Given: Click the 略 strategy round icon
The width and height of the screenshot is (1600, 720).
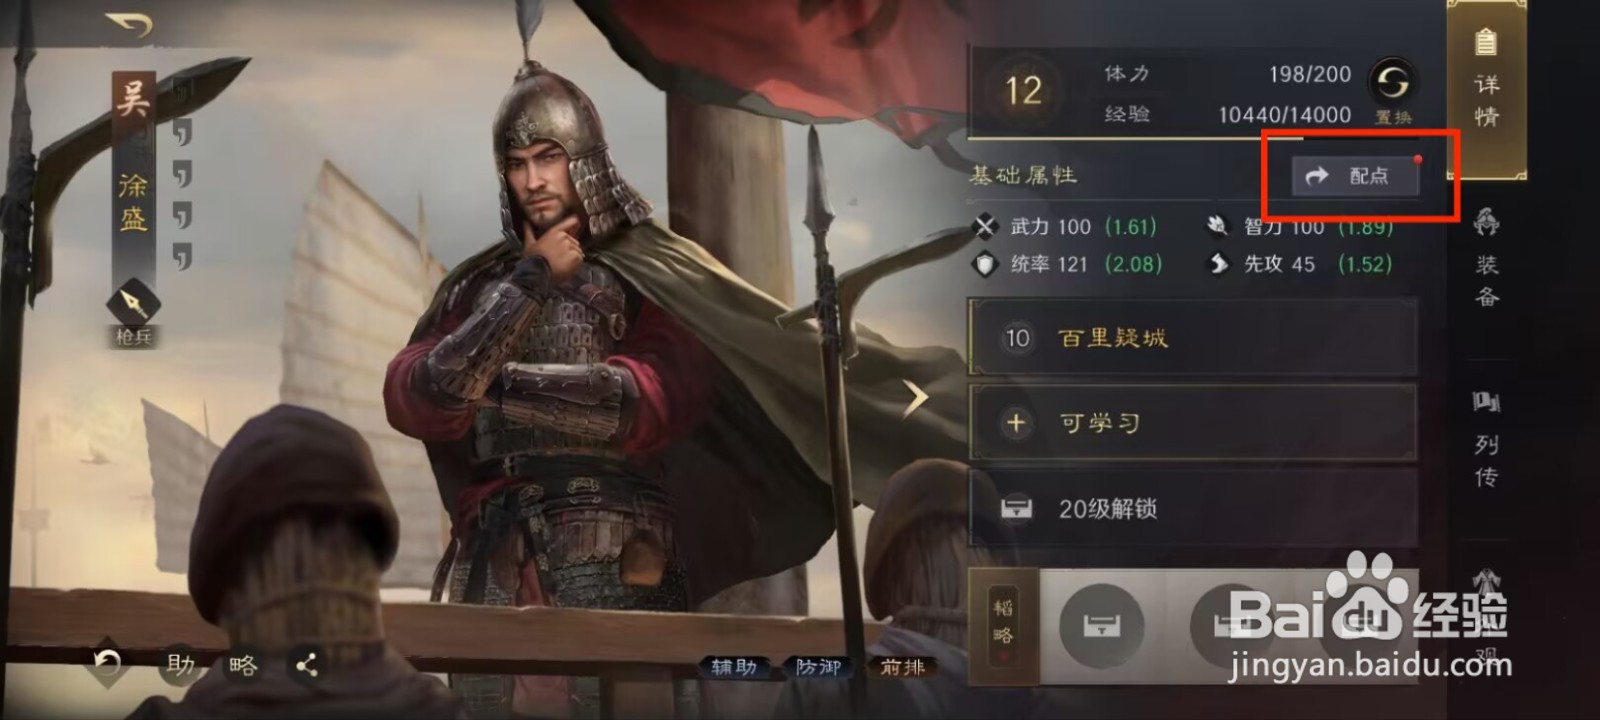Looking at the screenshot, I should 243,665.
